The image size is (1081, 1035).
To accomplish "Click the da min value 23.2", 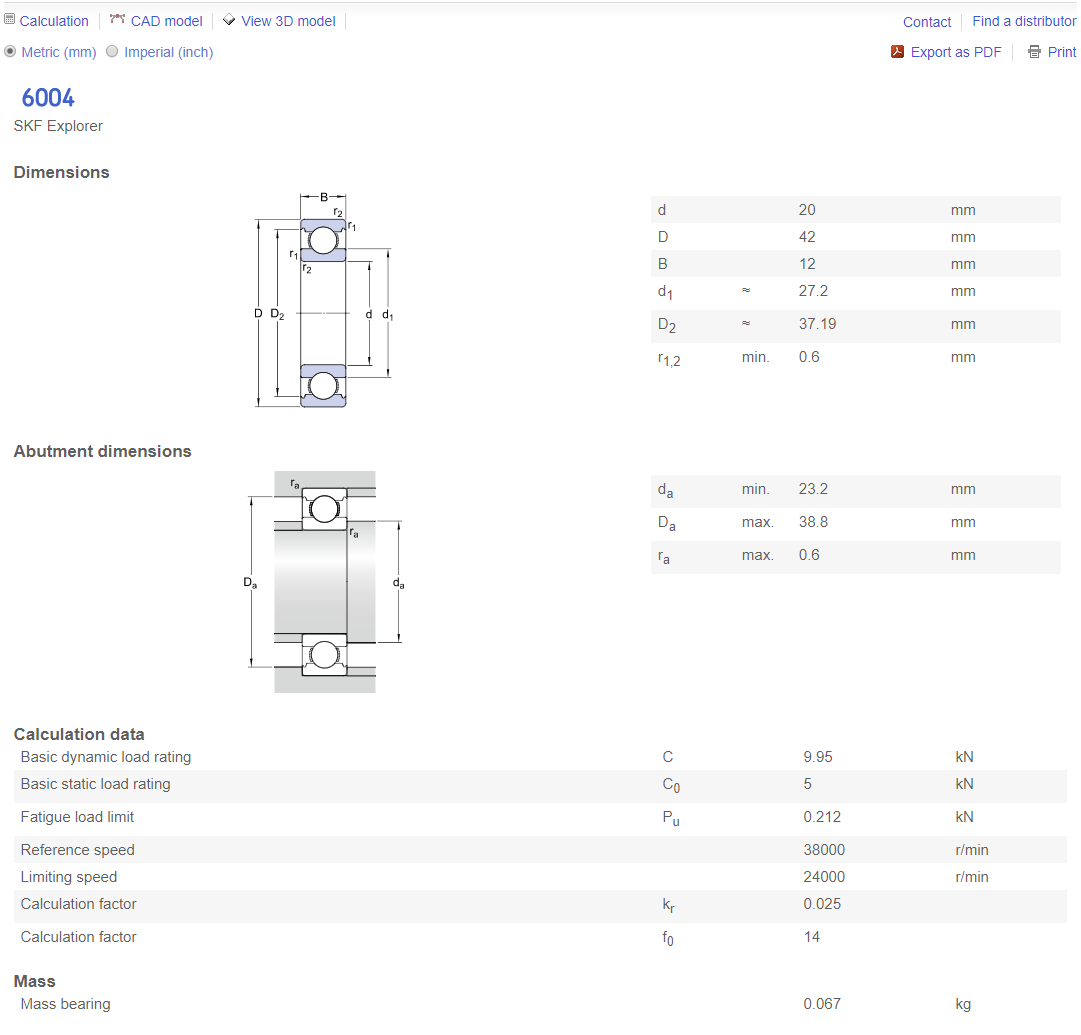I will 813,489.
